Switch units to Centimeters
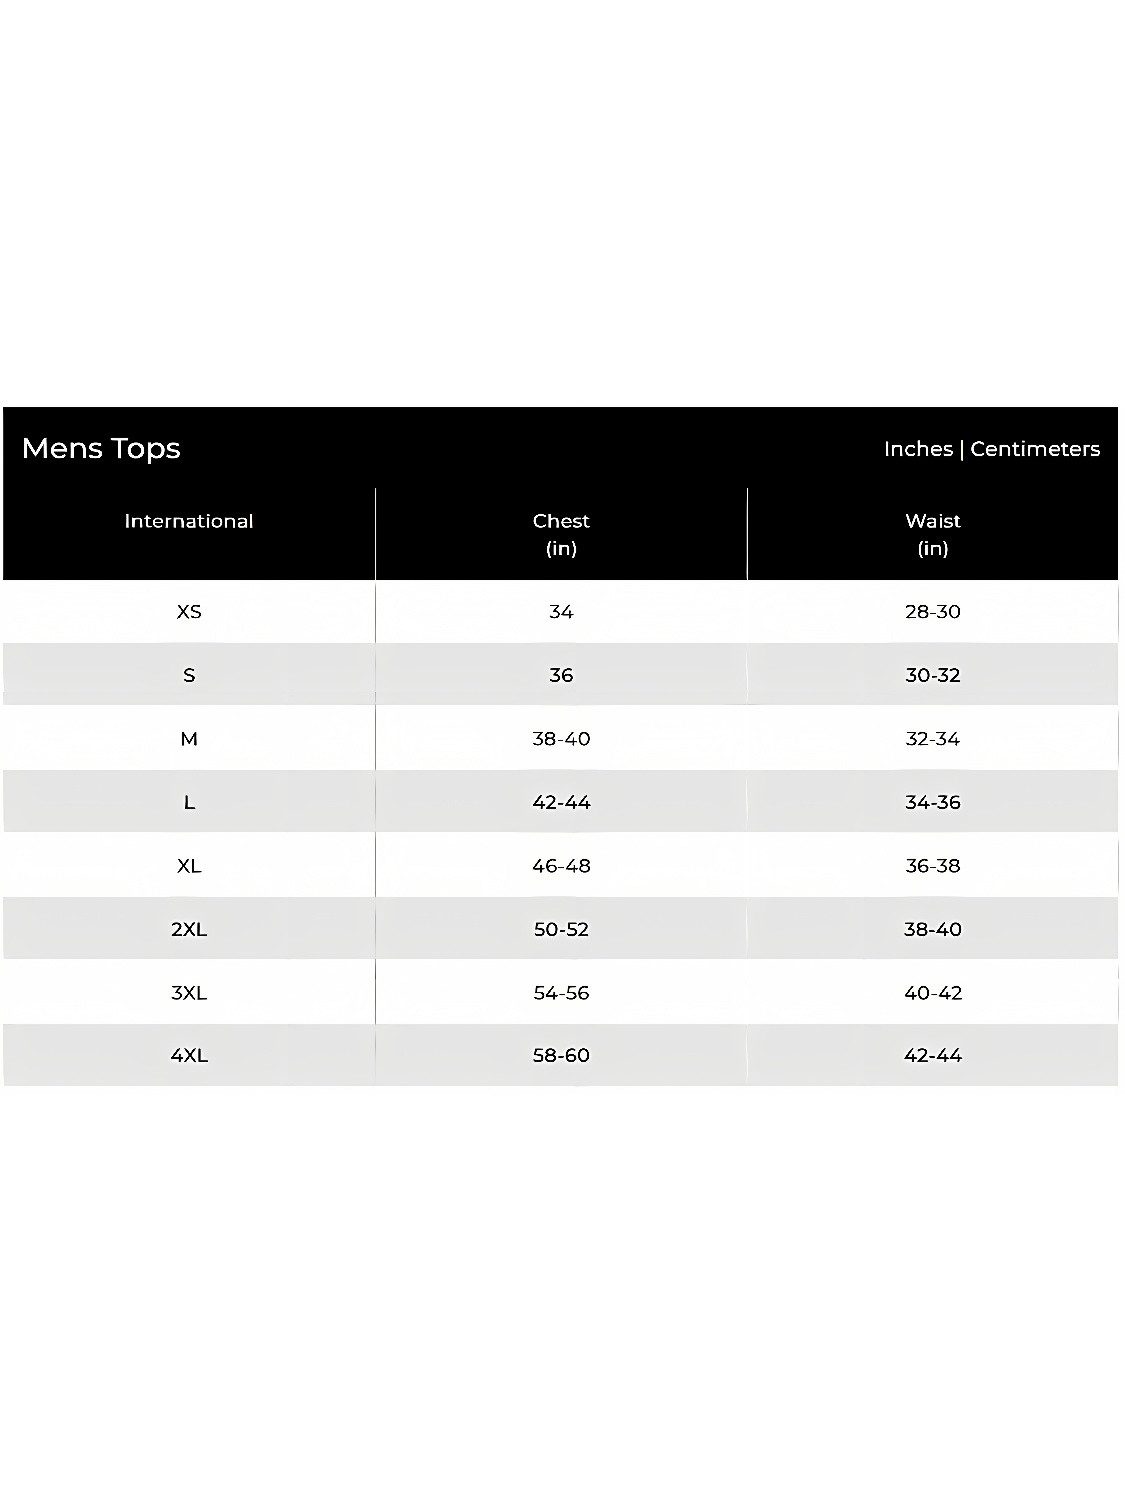 (x=1035, y=449)
